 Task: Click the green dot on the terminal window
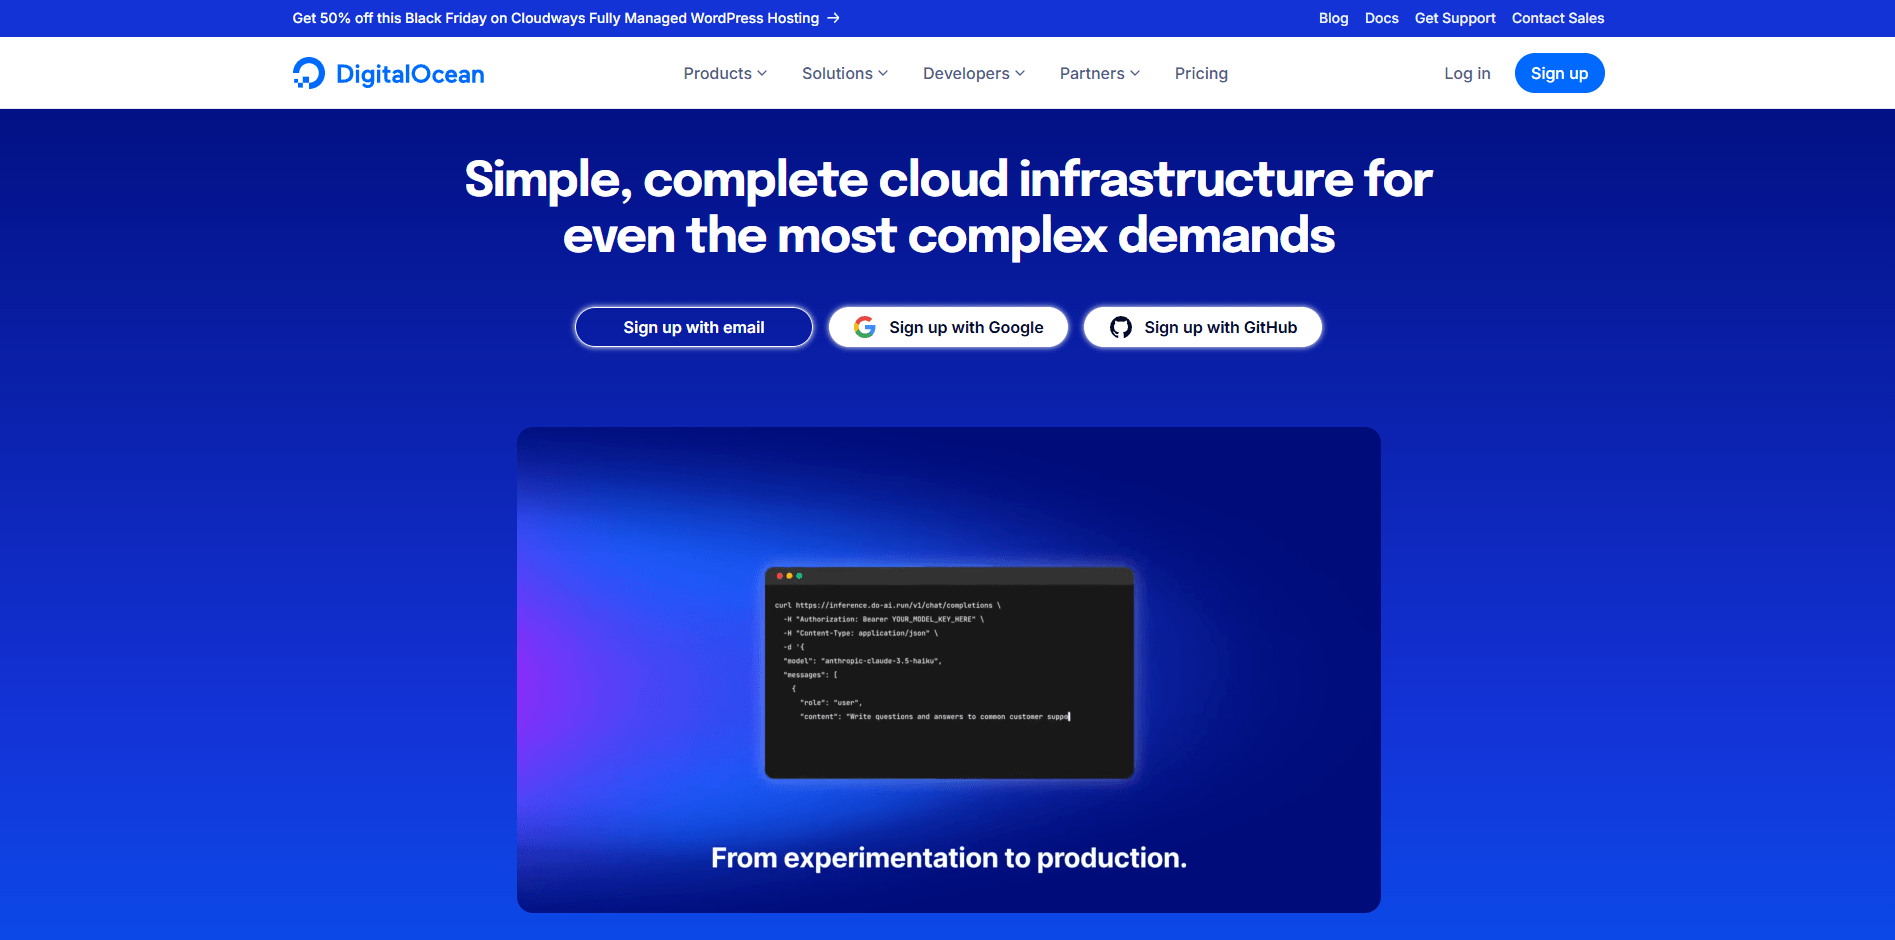[799, 575]
